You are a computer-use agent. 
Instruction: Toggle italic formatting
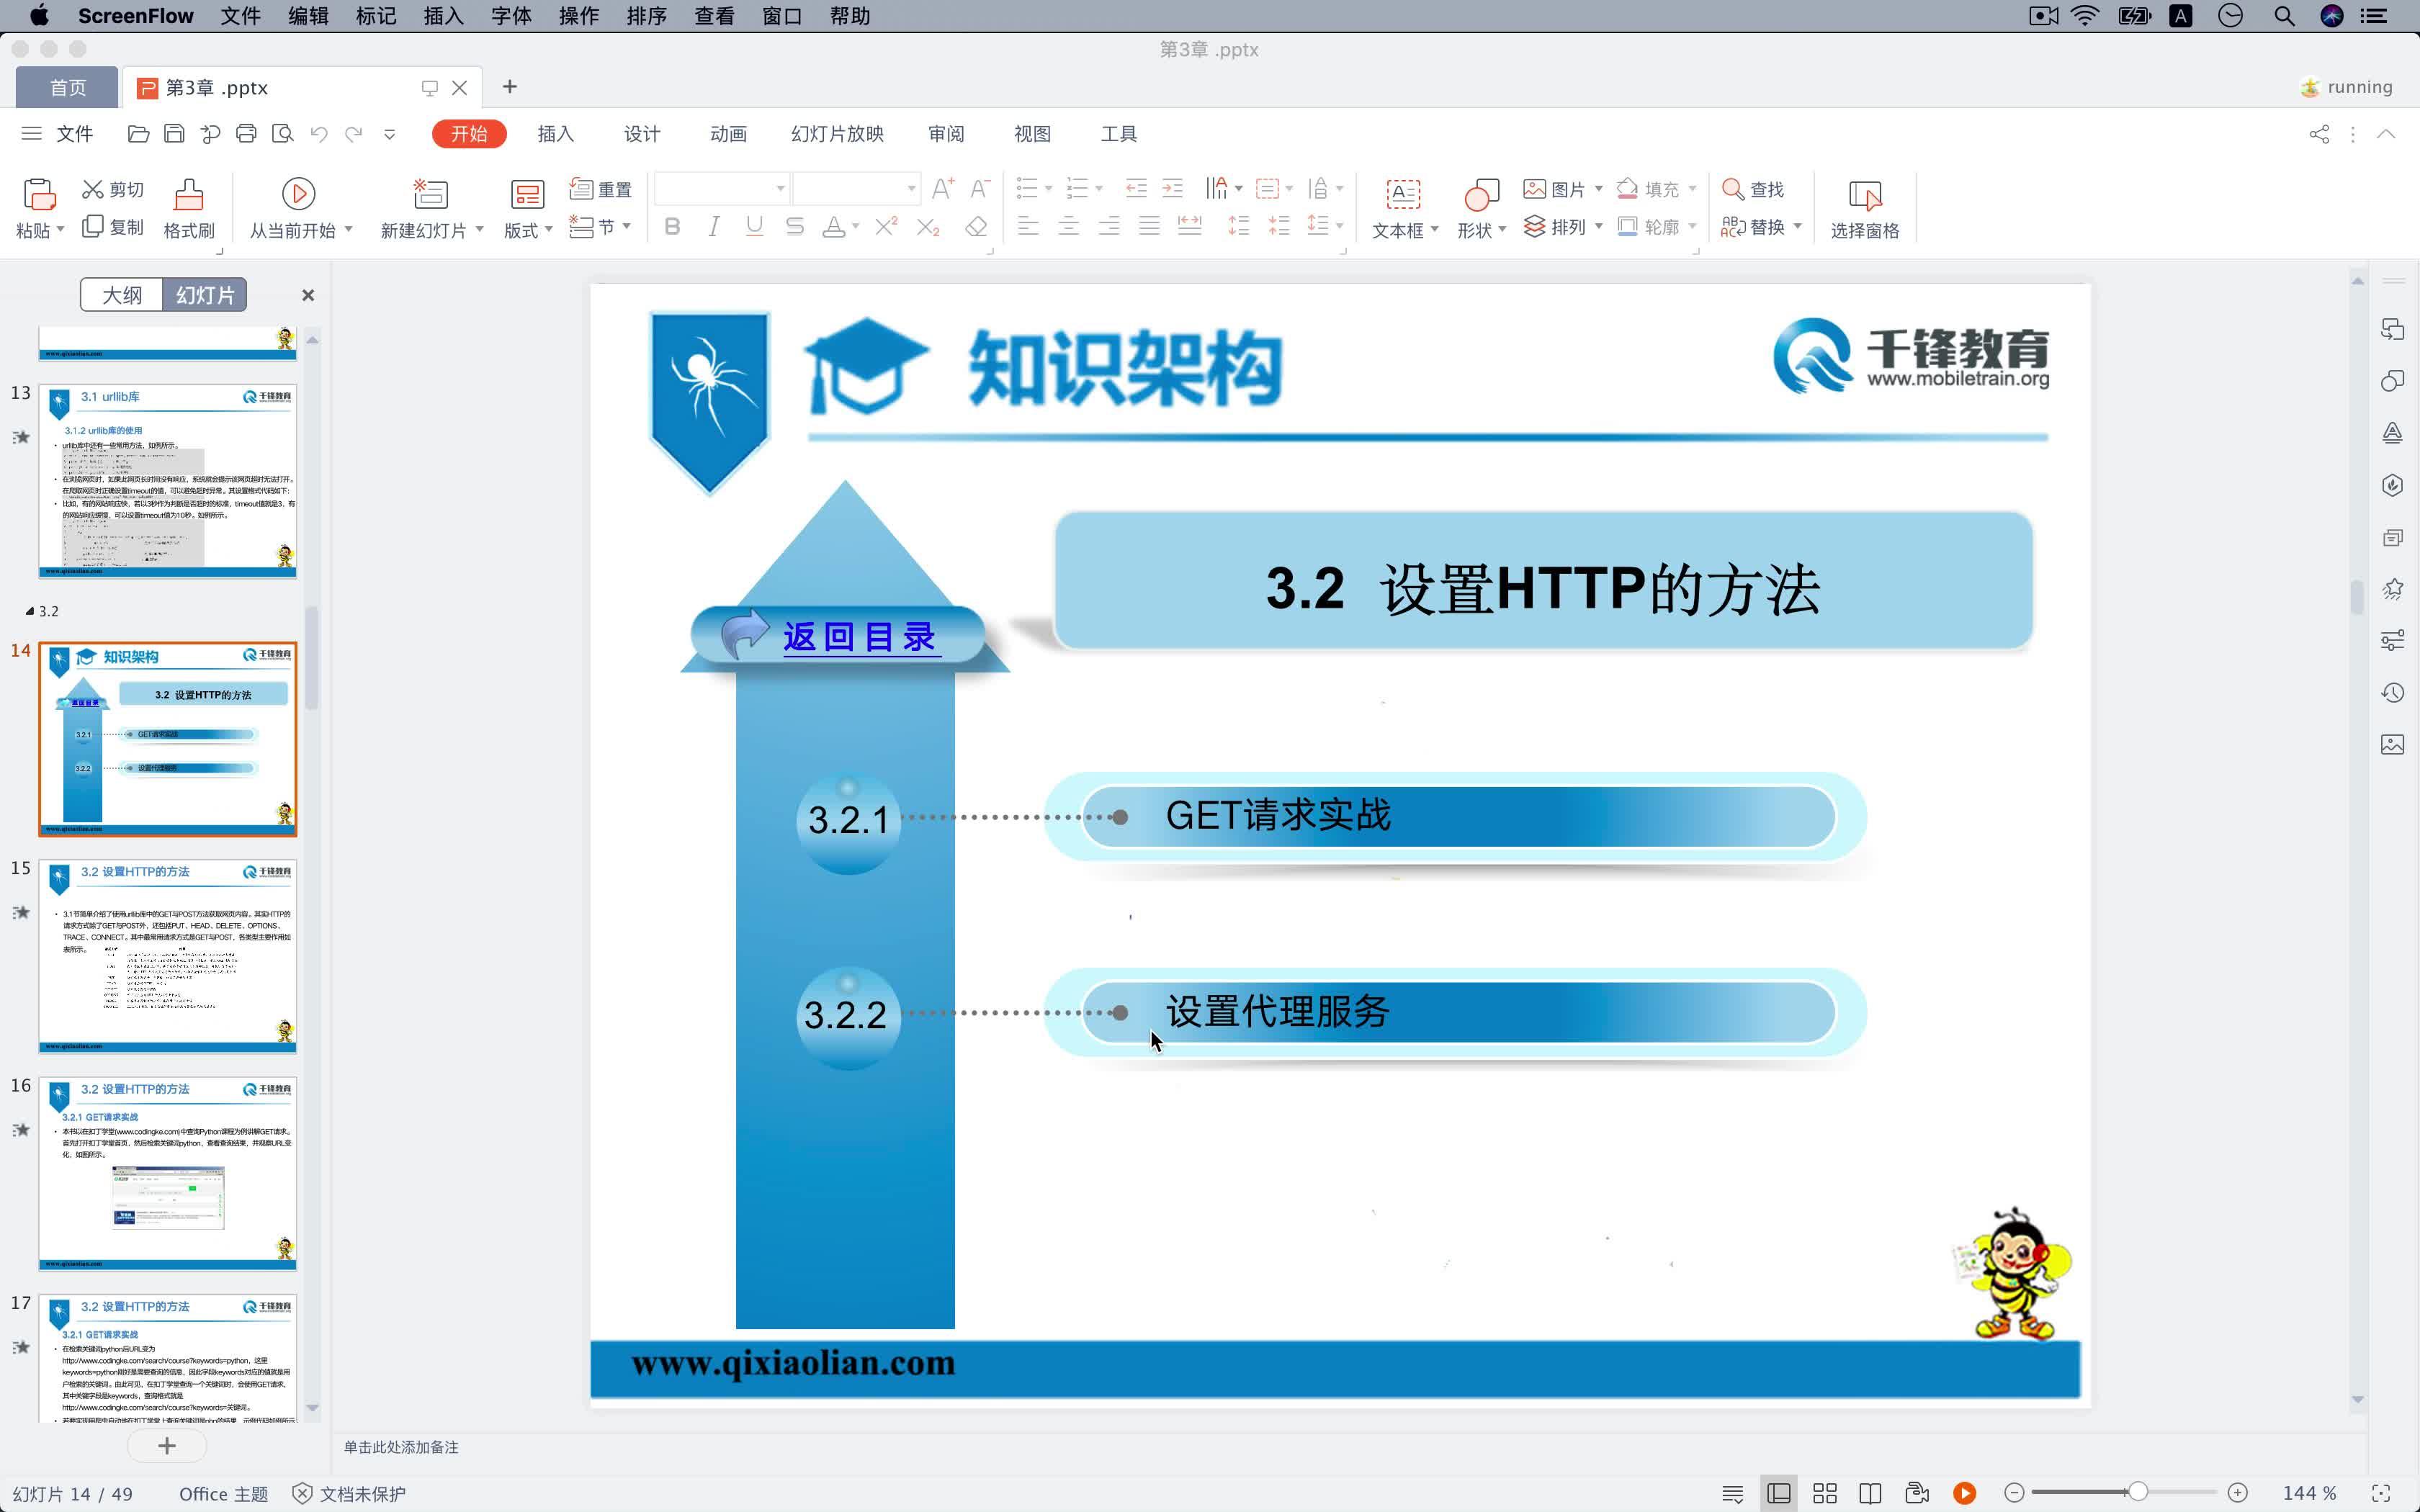713,227
